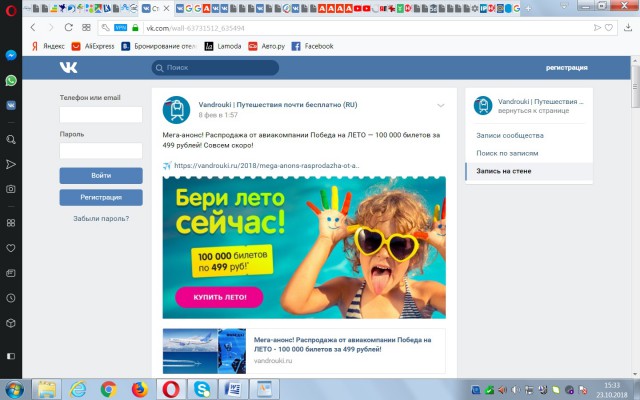640x400 pixels.
Task: Focus the Телефон или email field
Action: 101,115
